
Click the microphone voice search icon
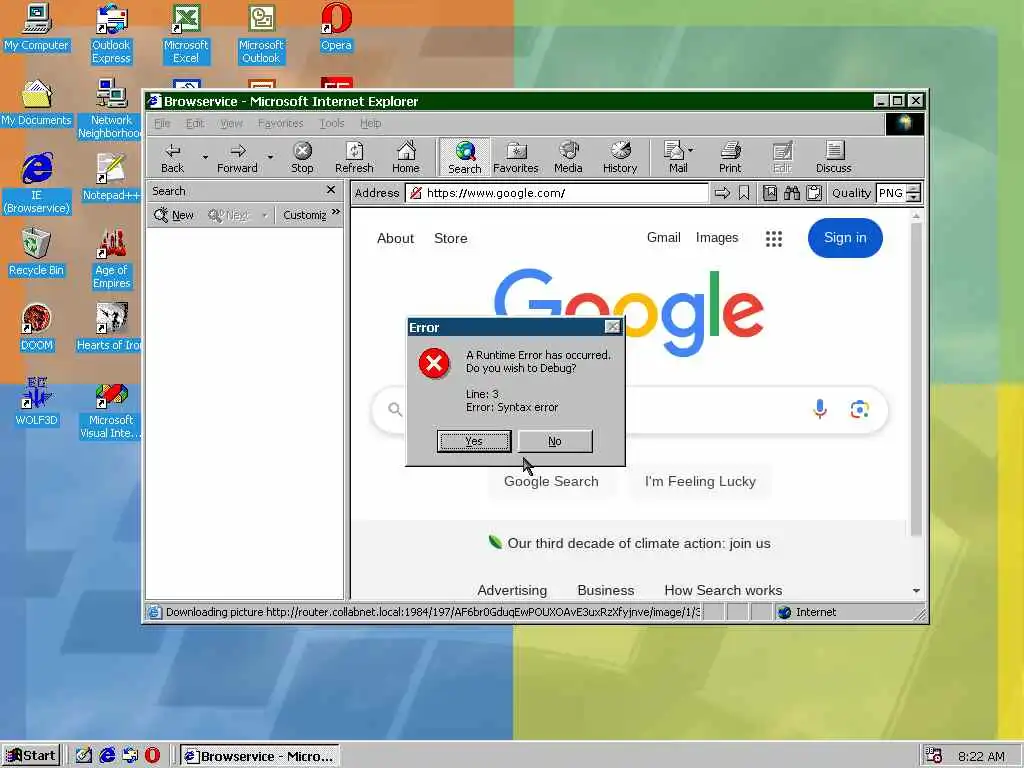[820, 409]
